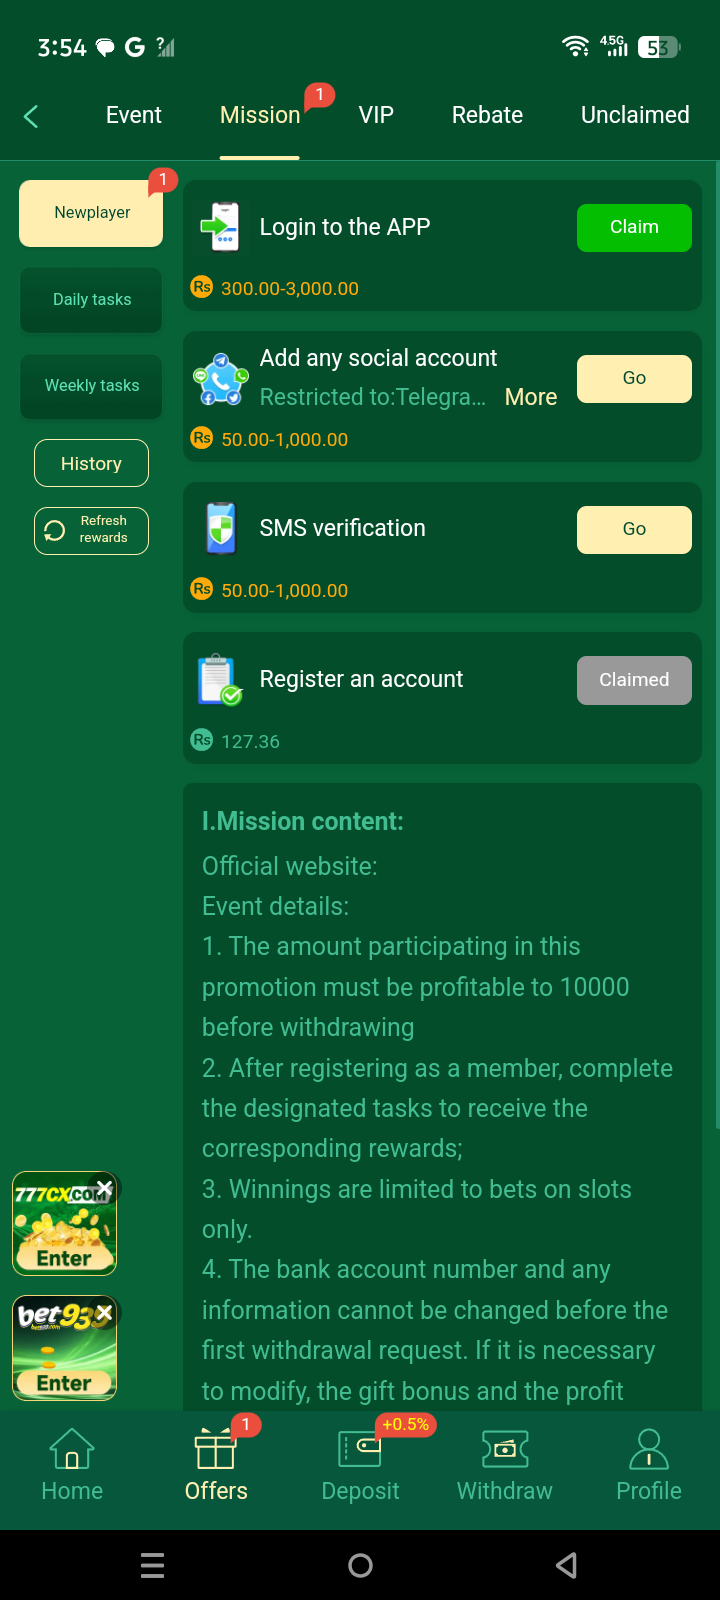Switch to the VIP tab
This screenshot has height=1600, width=720.
[376, 115]
